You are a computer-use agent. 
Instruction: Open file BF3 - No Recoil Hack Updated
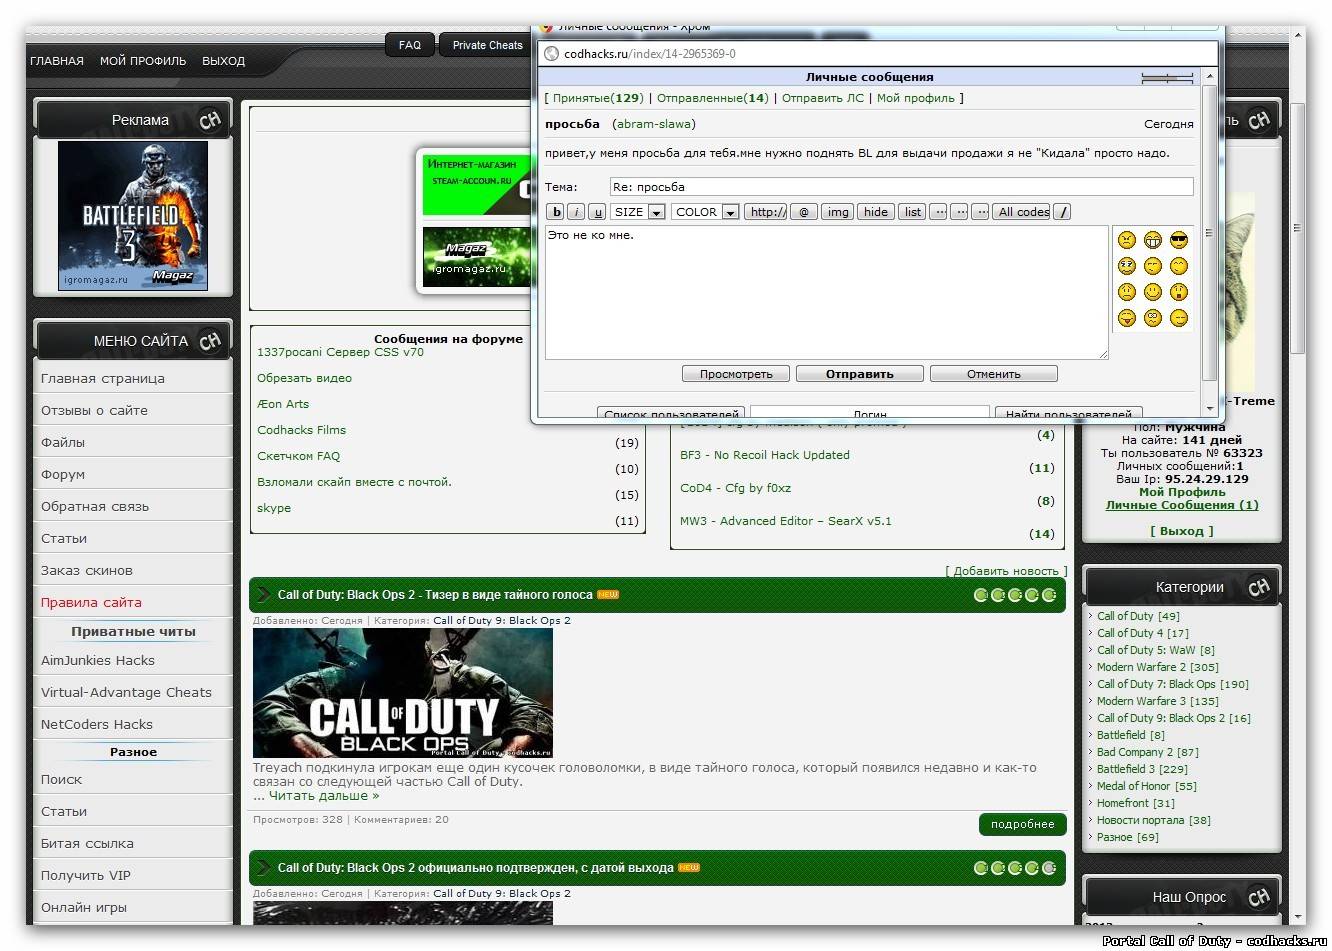tap(765, 455)
